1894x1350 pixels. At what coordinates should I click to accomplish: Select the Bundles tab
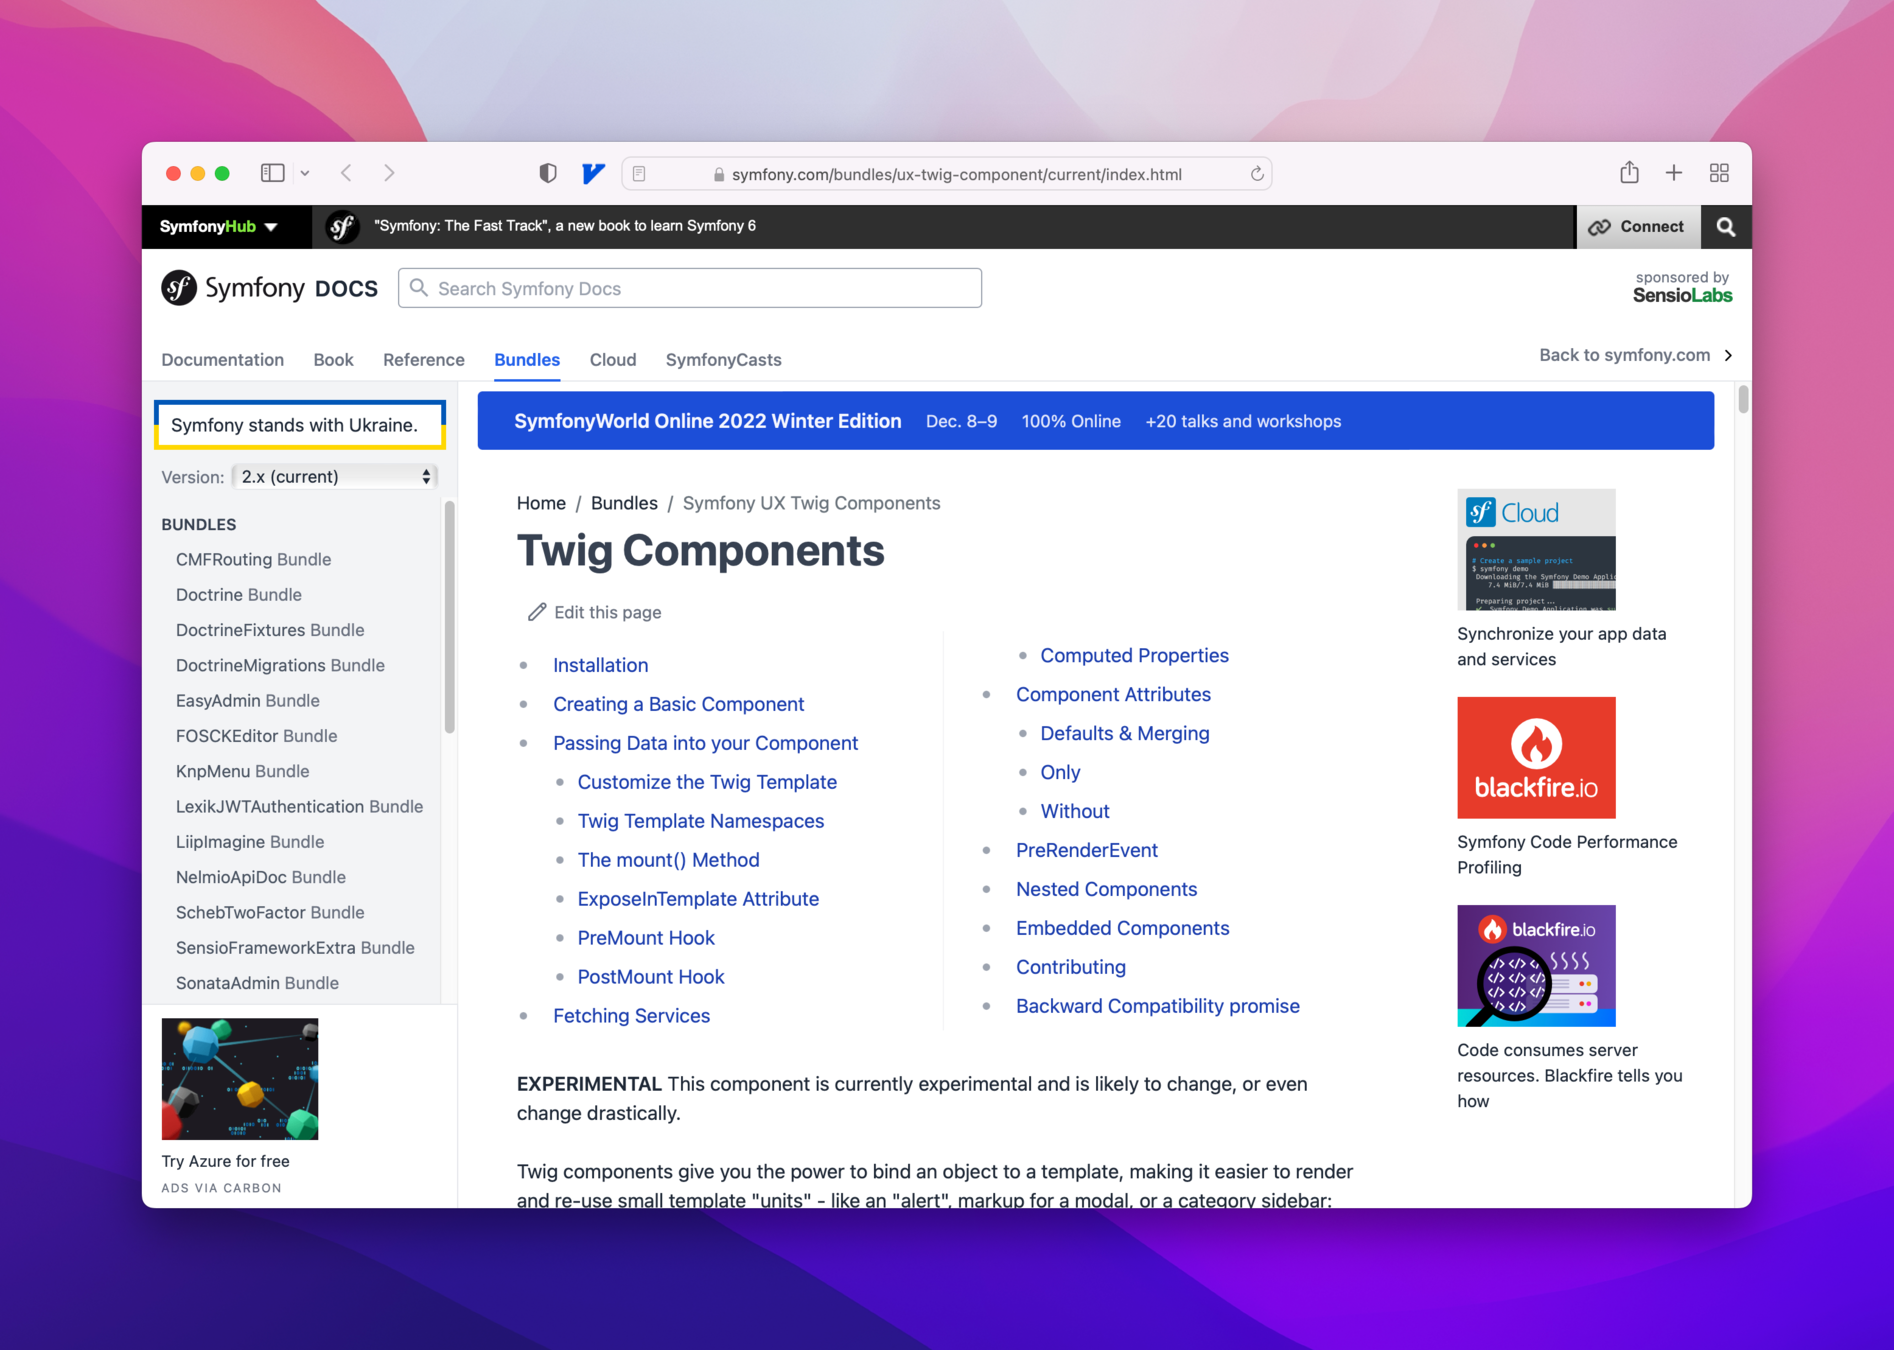[527, 360]
